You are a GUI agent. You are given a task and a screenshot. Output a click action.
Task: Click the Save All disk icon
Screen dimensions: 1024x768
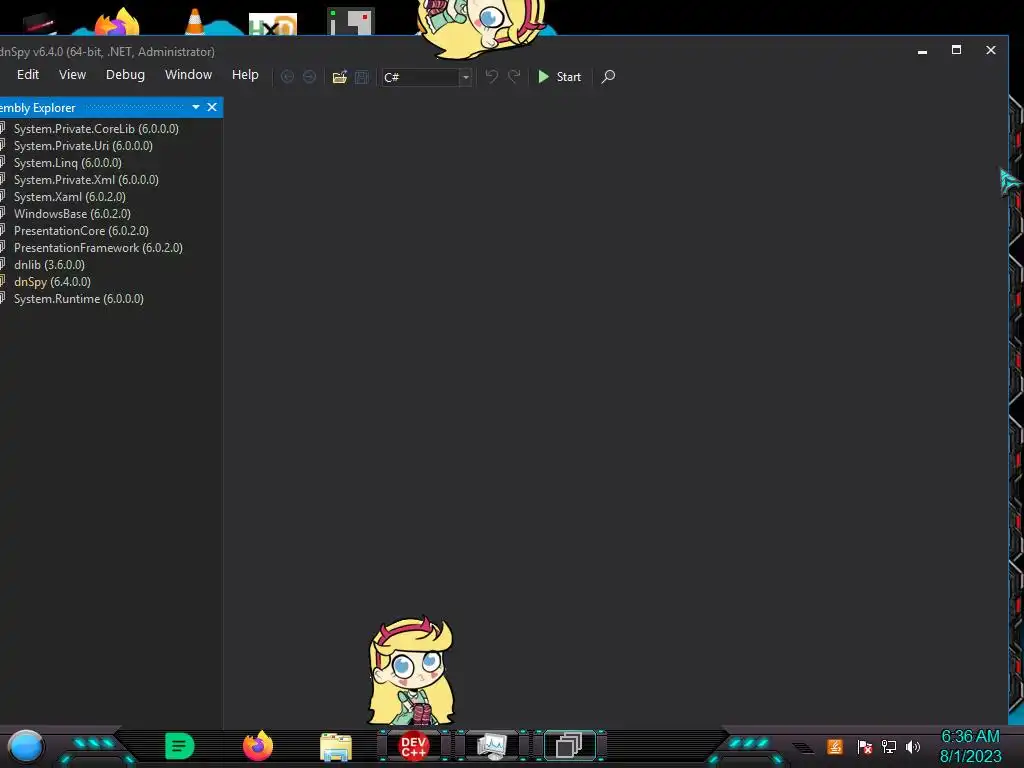point(362,77)
